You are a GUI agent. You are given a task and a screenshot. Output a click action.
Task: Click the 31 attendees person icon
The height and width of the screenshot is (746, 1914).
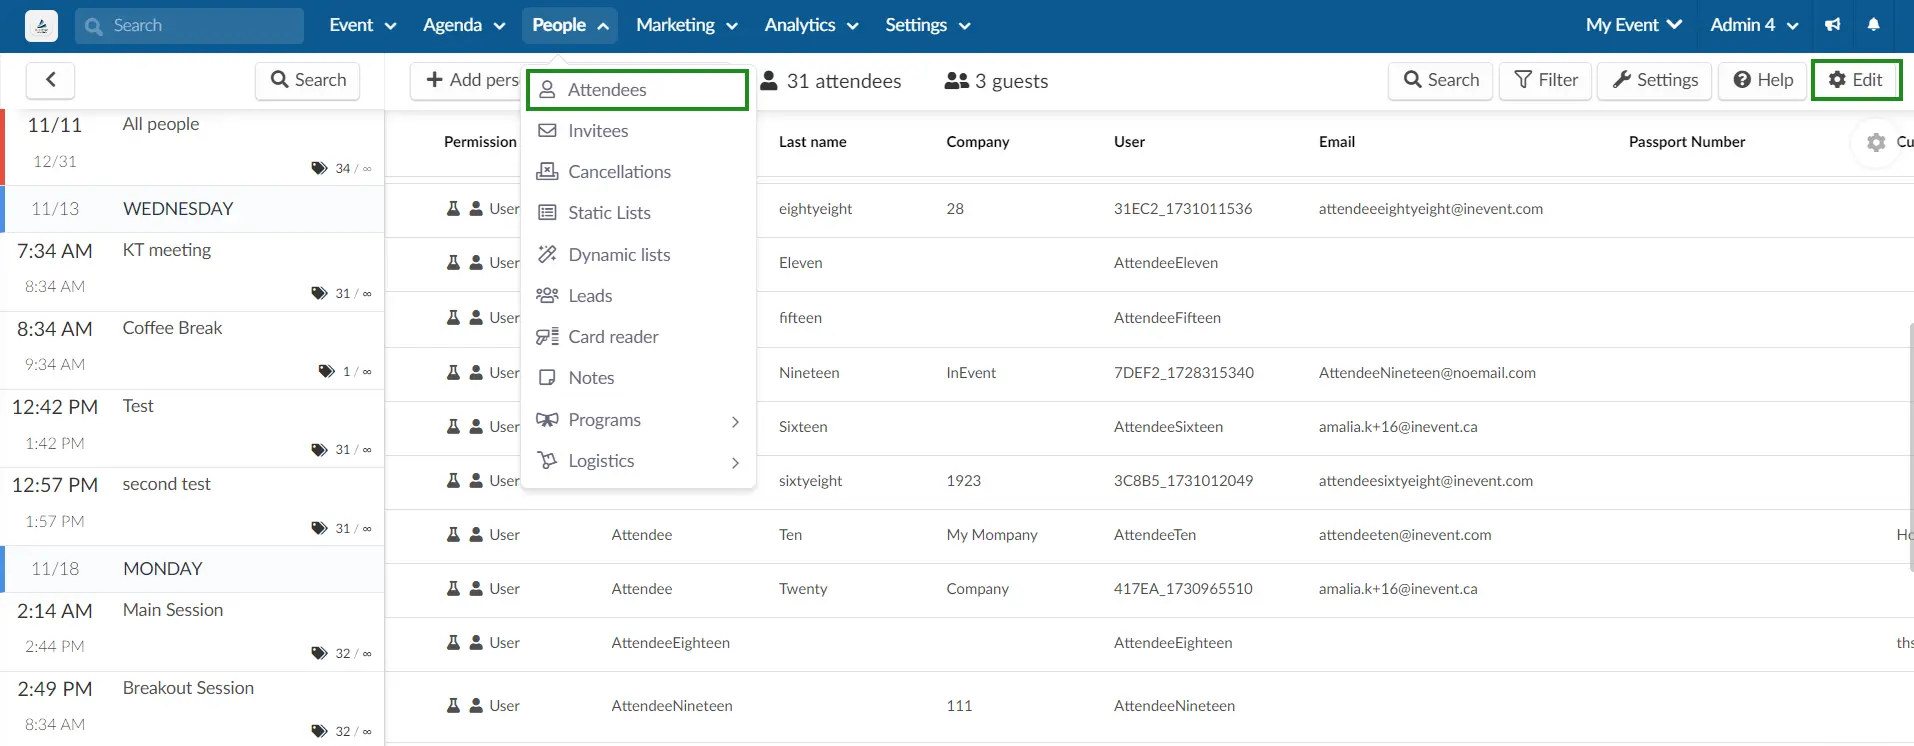[769, 81]
